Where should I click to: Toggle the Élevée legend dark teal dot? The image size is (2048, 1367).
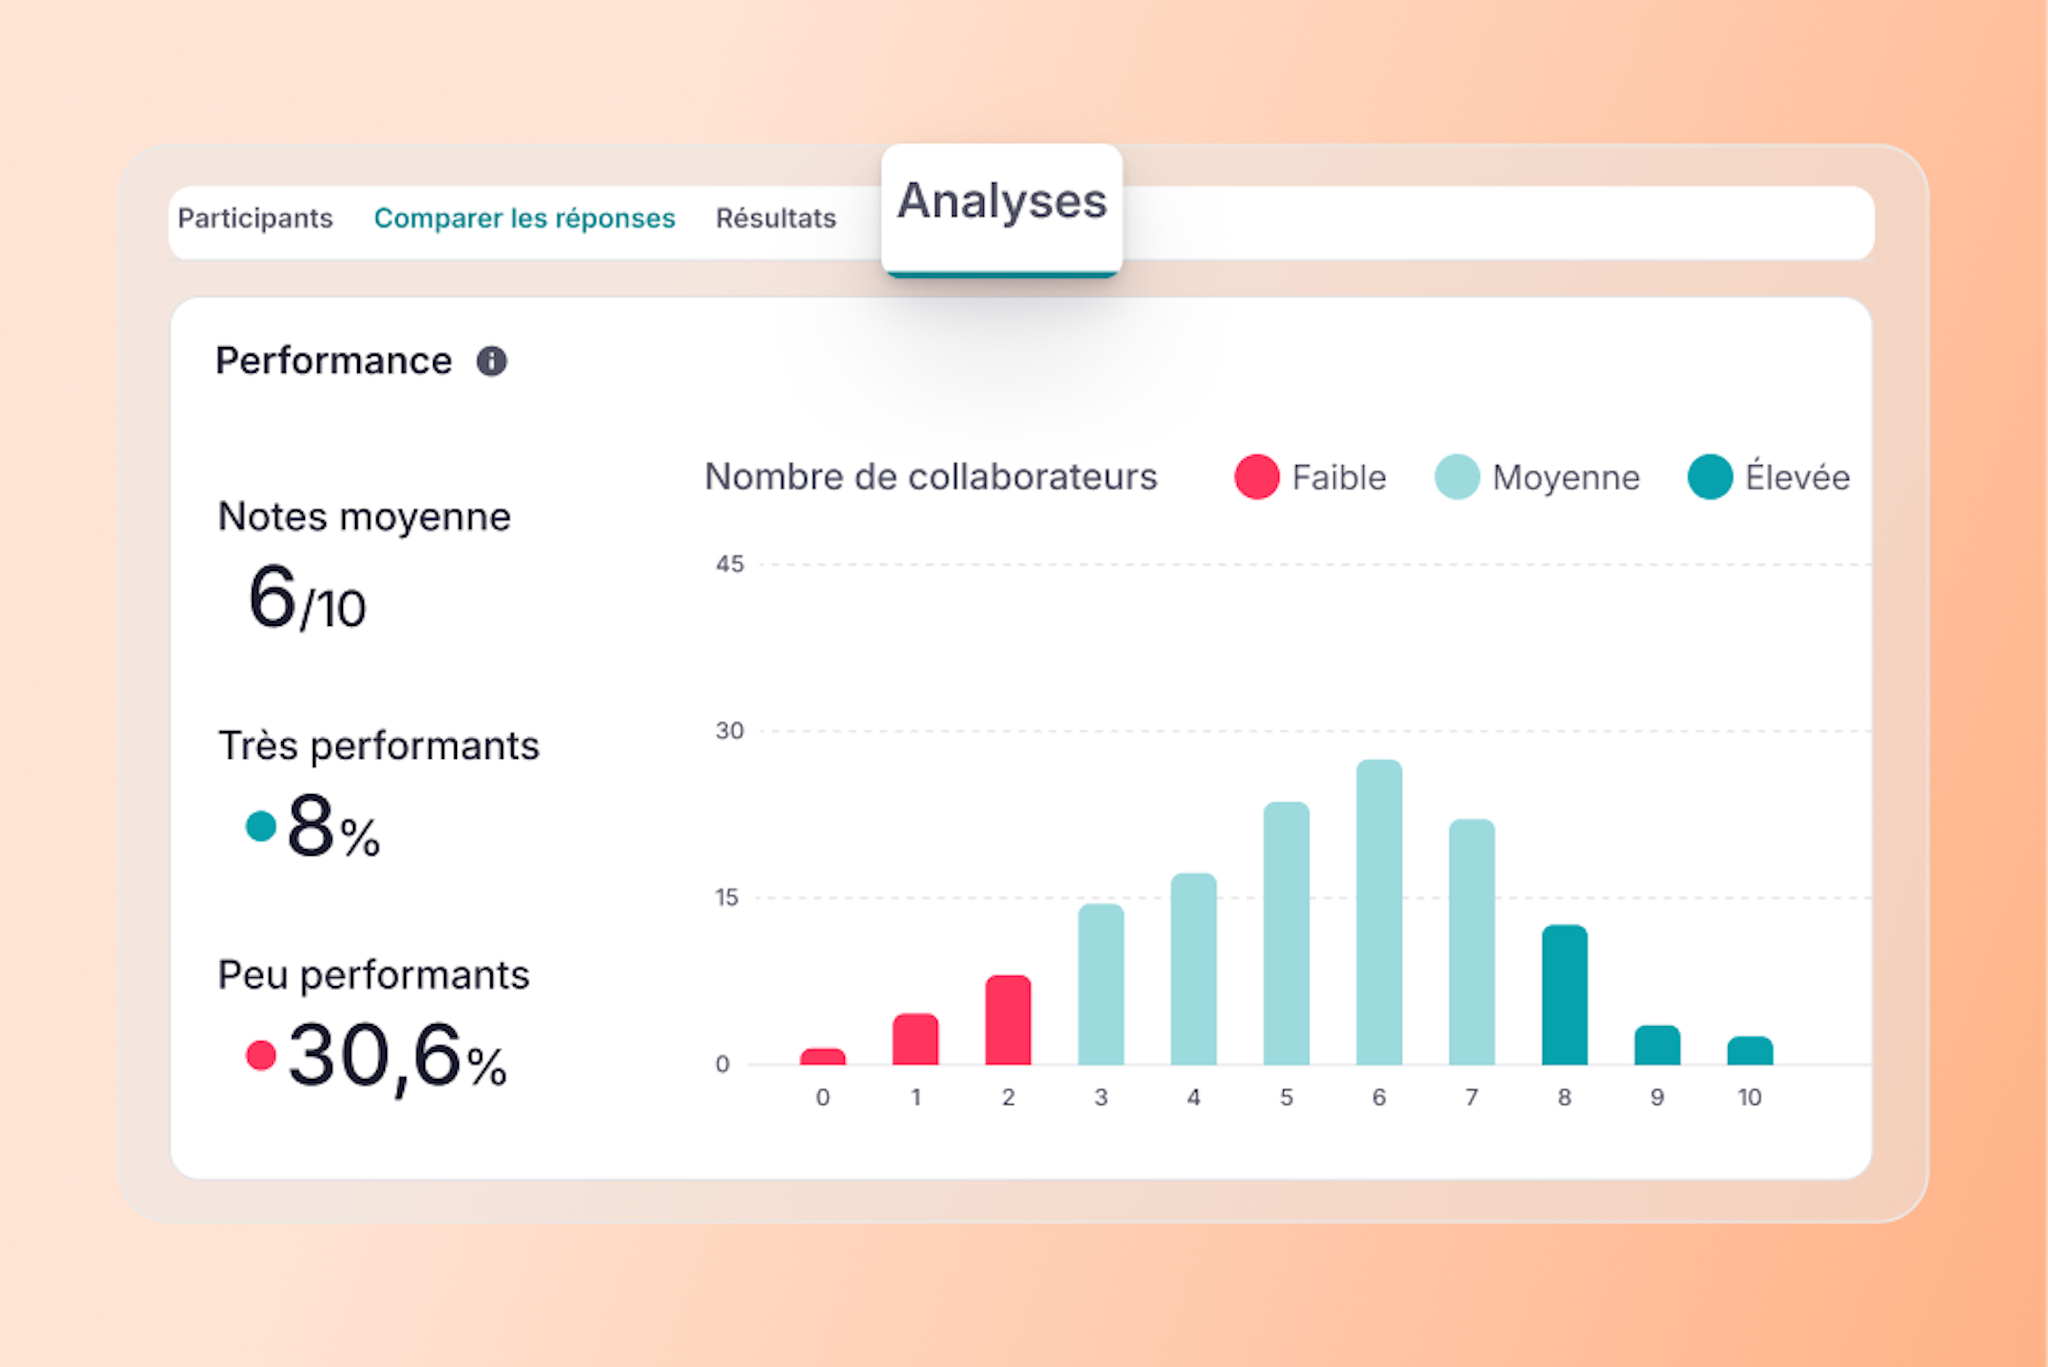click(x=1710, y=477)
